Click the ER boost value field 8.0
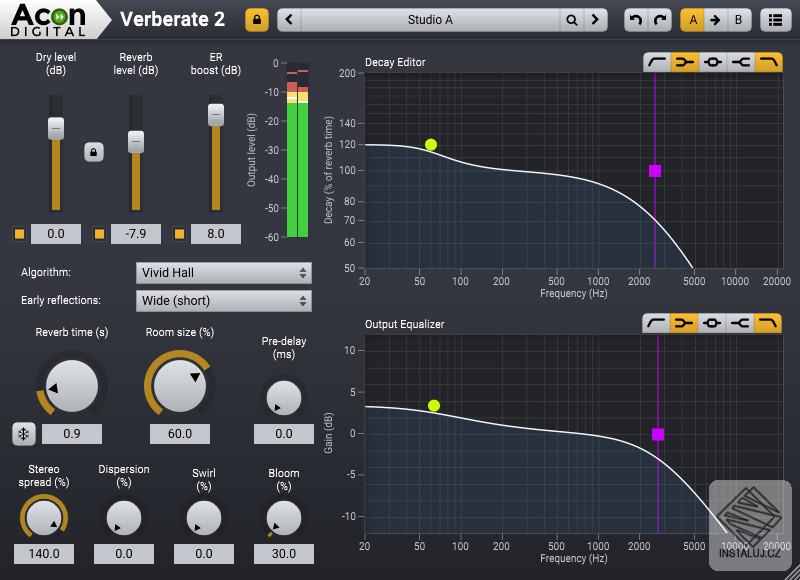This screenshot has height=580, width=800. click(216, 234)
